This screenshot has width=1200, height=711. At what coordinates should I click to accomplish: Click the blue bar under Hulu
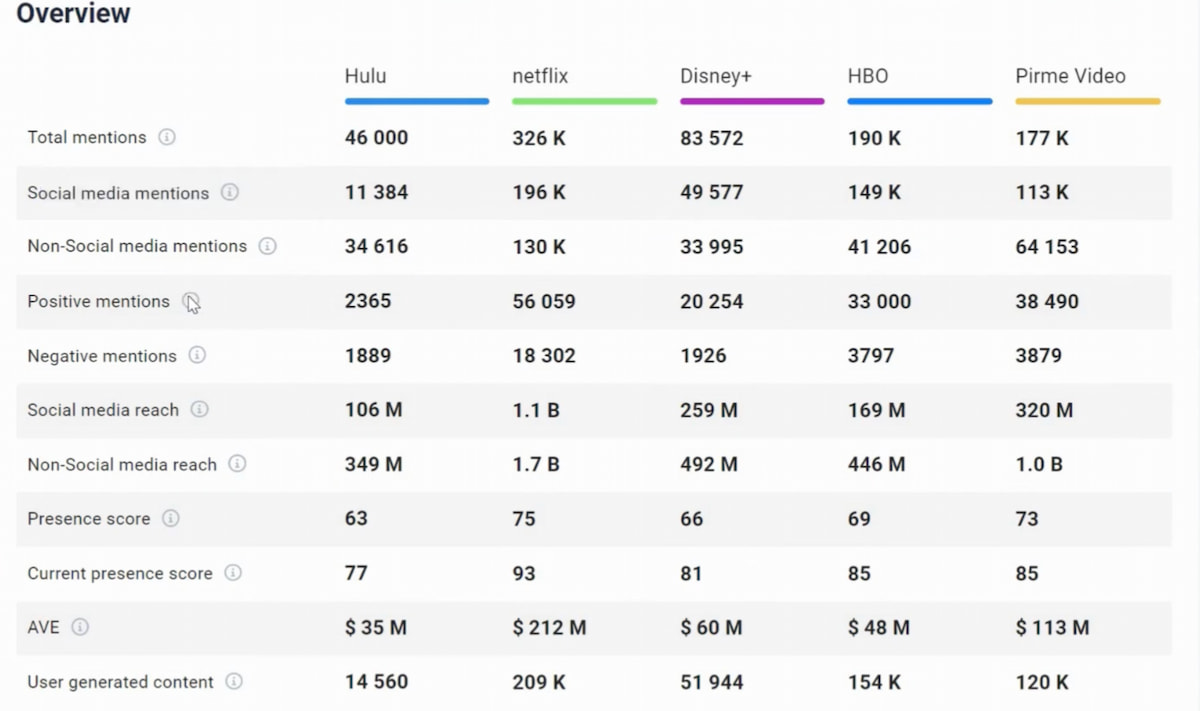[x=417, y=101]
